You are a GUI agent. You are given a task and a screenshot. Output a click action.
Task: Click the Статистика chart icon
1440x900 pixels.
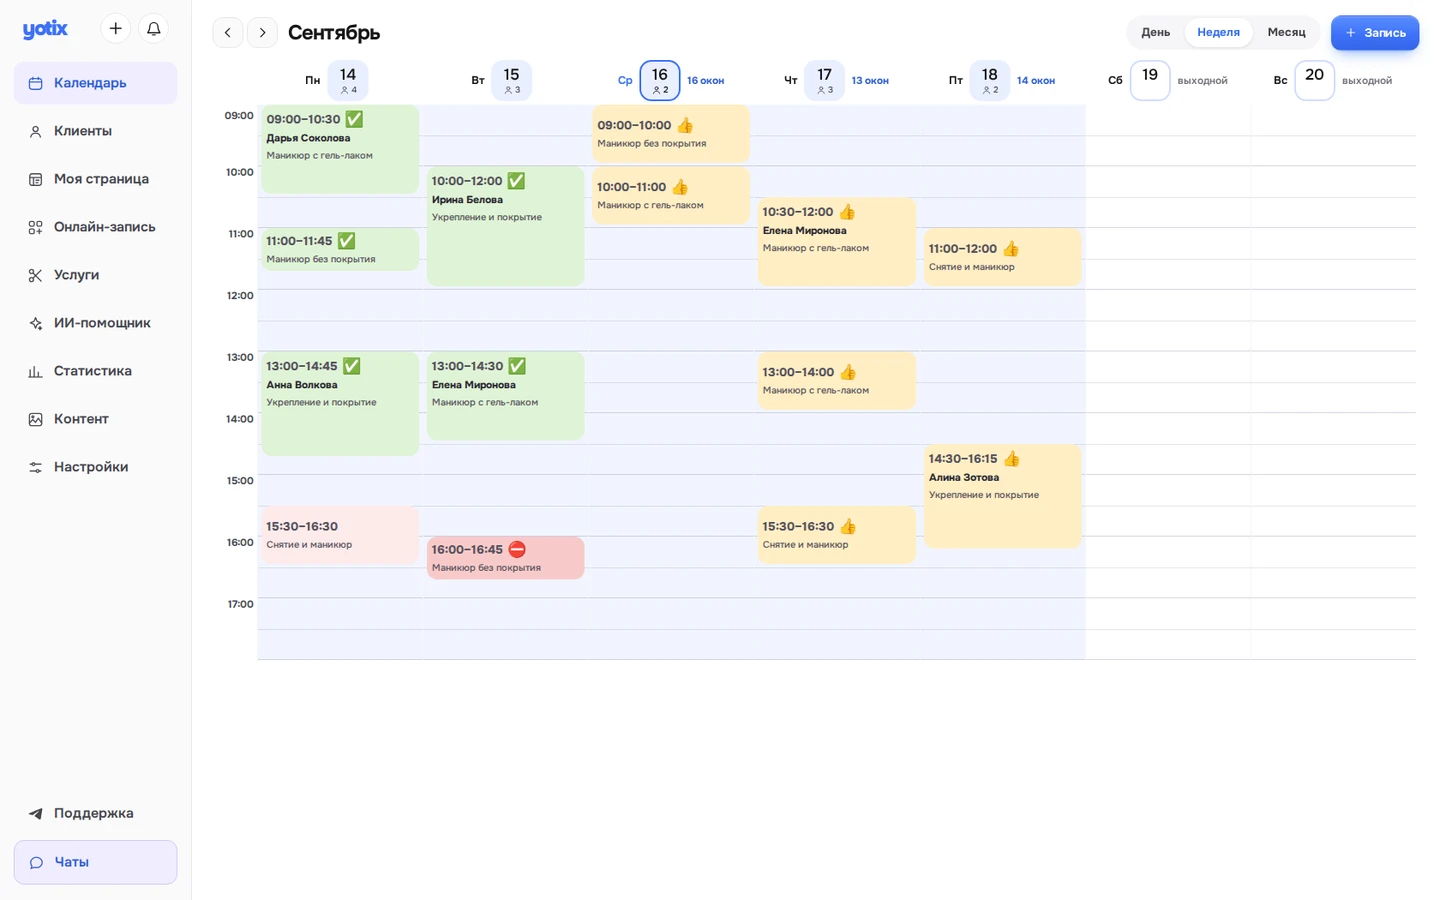[x=35, y=371]
